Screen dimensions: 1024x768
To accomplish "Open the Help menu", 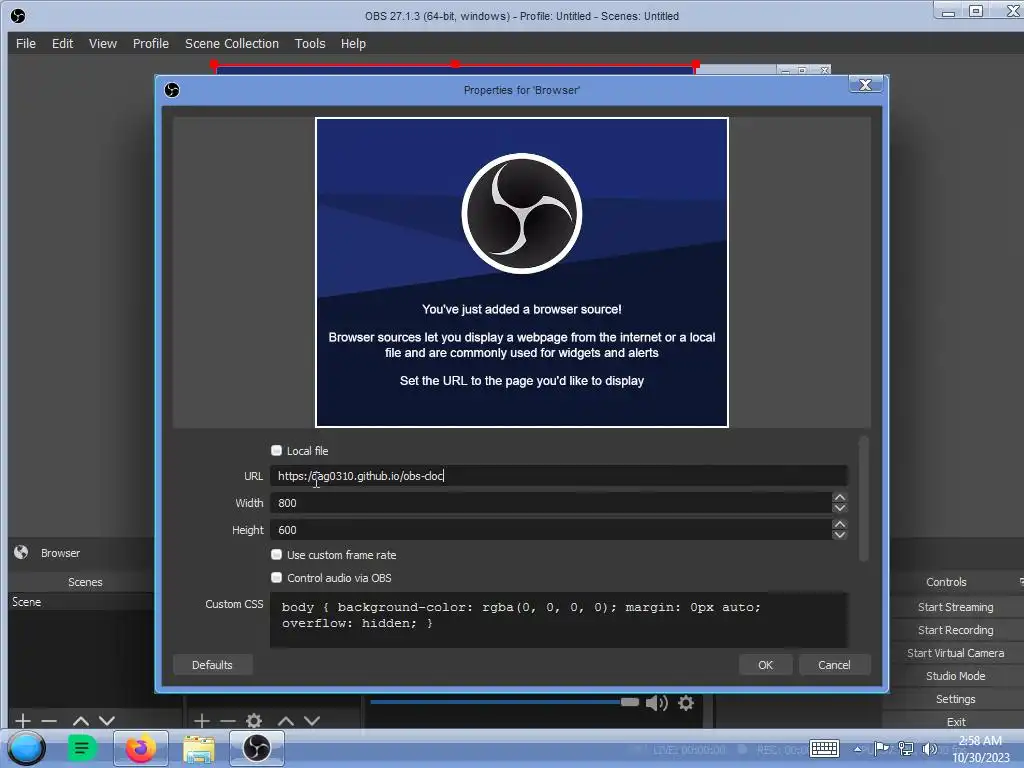I will [x=353, y=44].
